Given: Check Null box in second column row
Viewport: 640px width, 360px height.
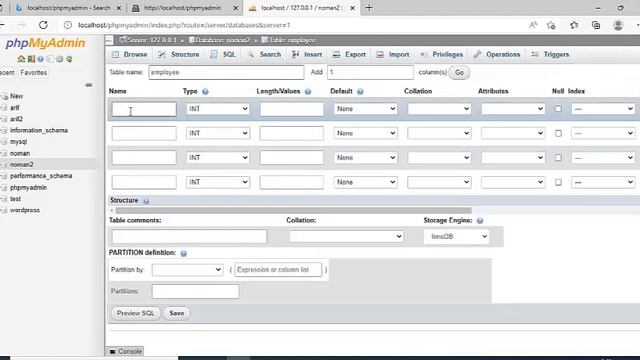Looking at the screenshot, I should click(558, 133).
